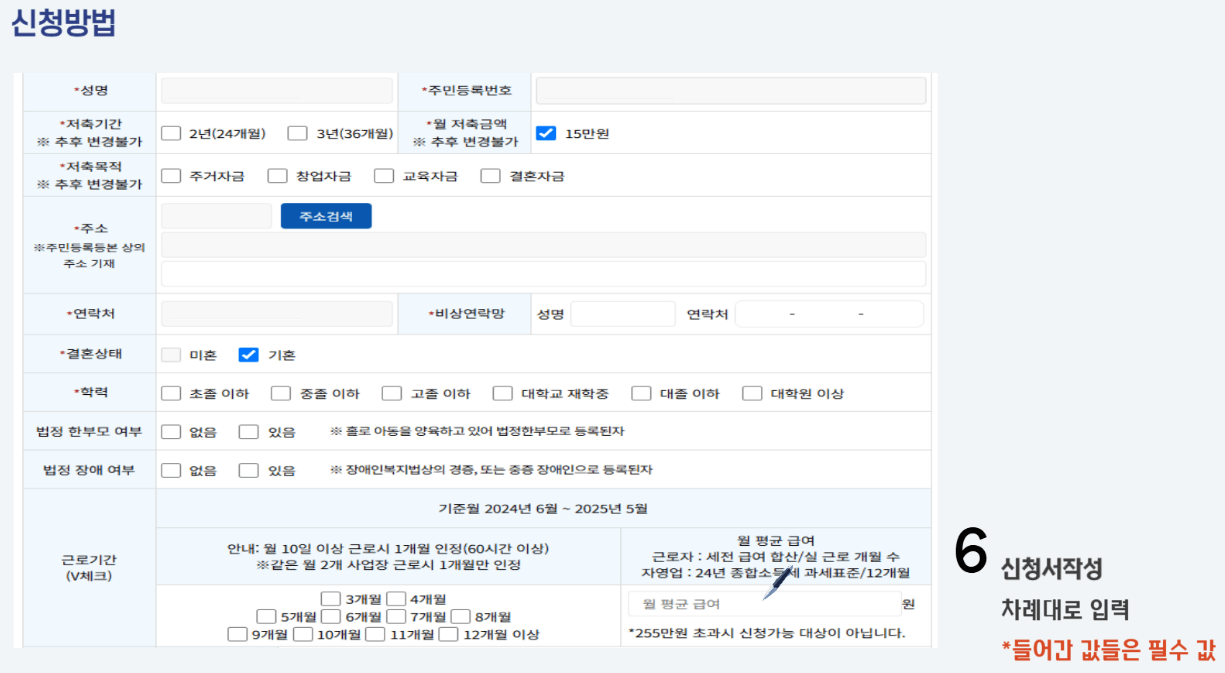Click the 주소검색 button
The image size is (1225, 673).
pyautogui.click(x=326, y=216)
